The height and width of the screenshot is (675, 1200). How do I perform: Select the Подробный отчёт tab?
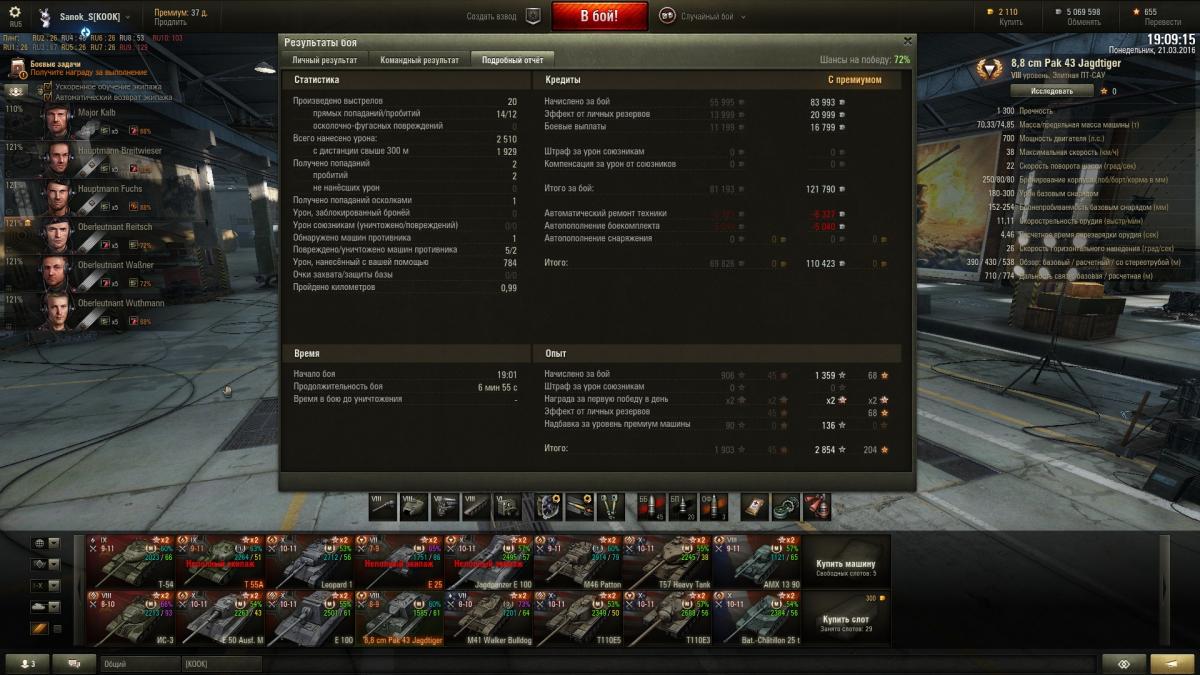click(x=512, y=60)
